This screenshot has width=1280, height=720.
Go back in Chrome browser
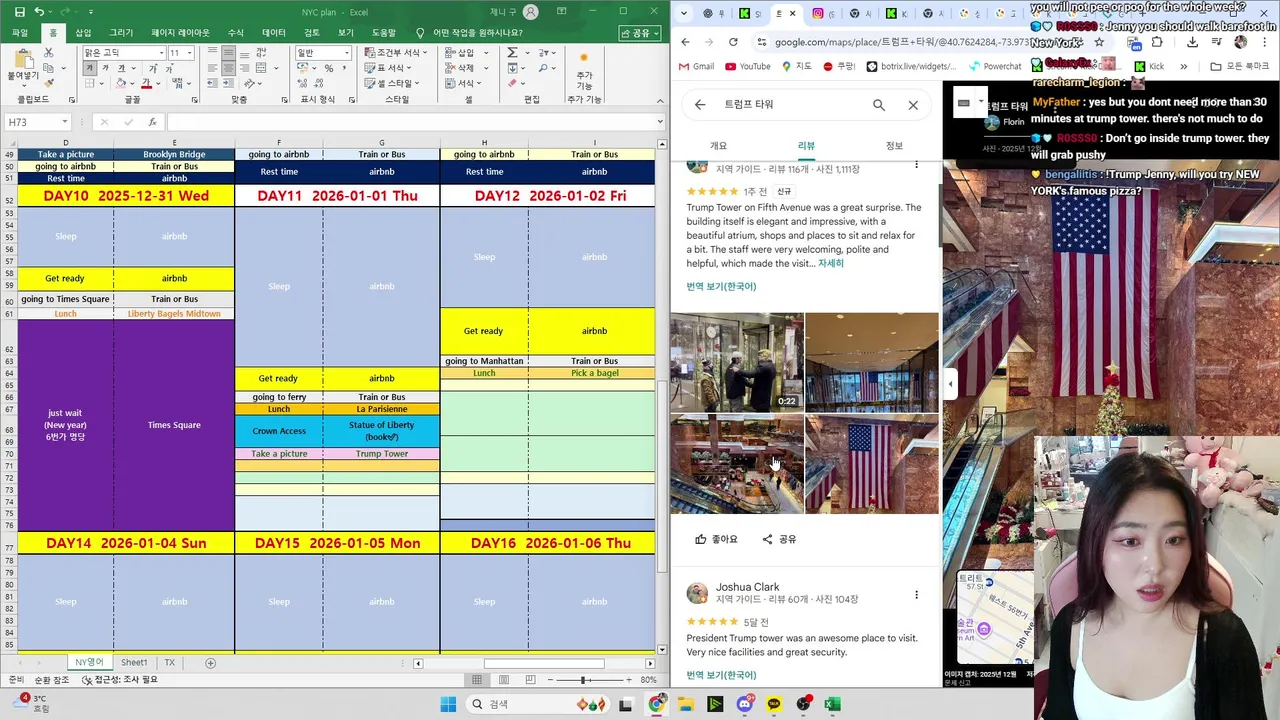(x=685, y=42)
